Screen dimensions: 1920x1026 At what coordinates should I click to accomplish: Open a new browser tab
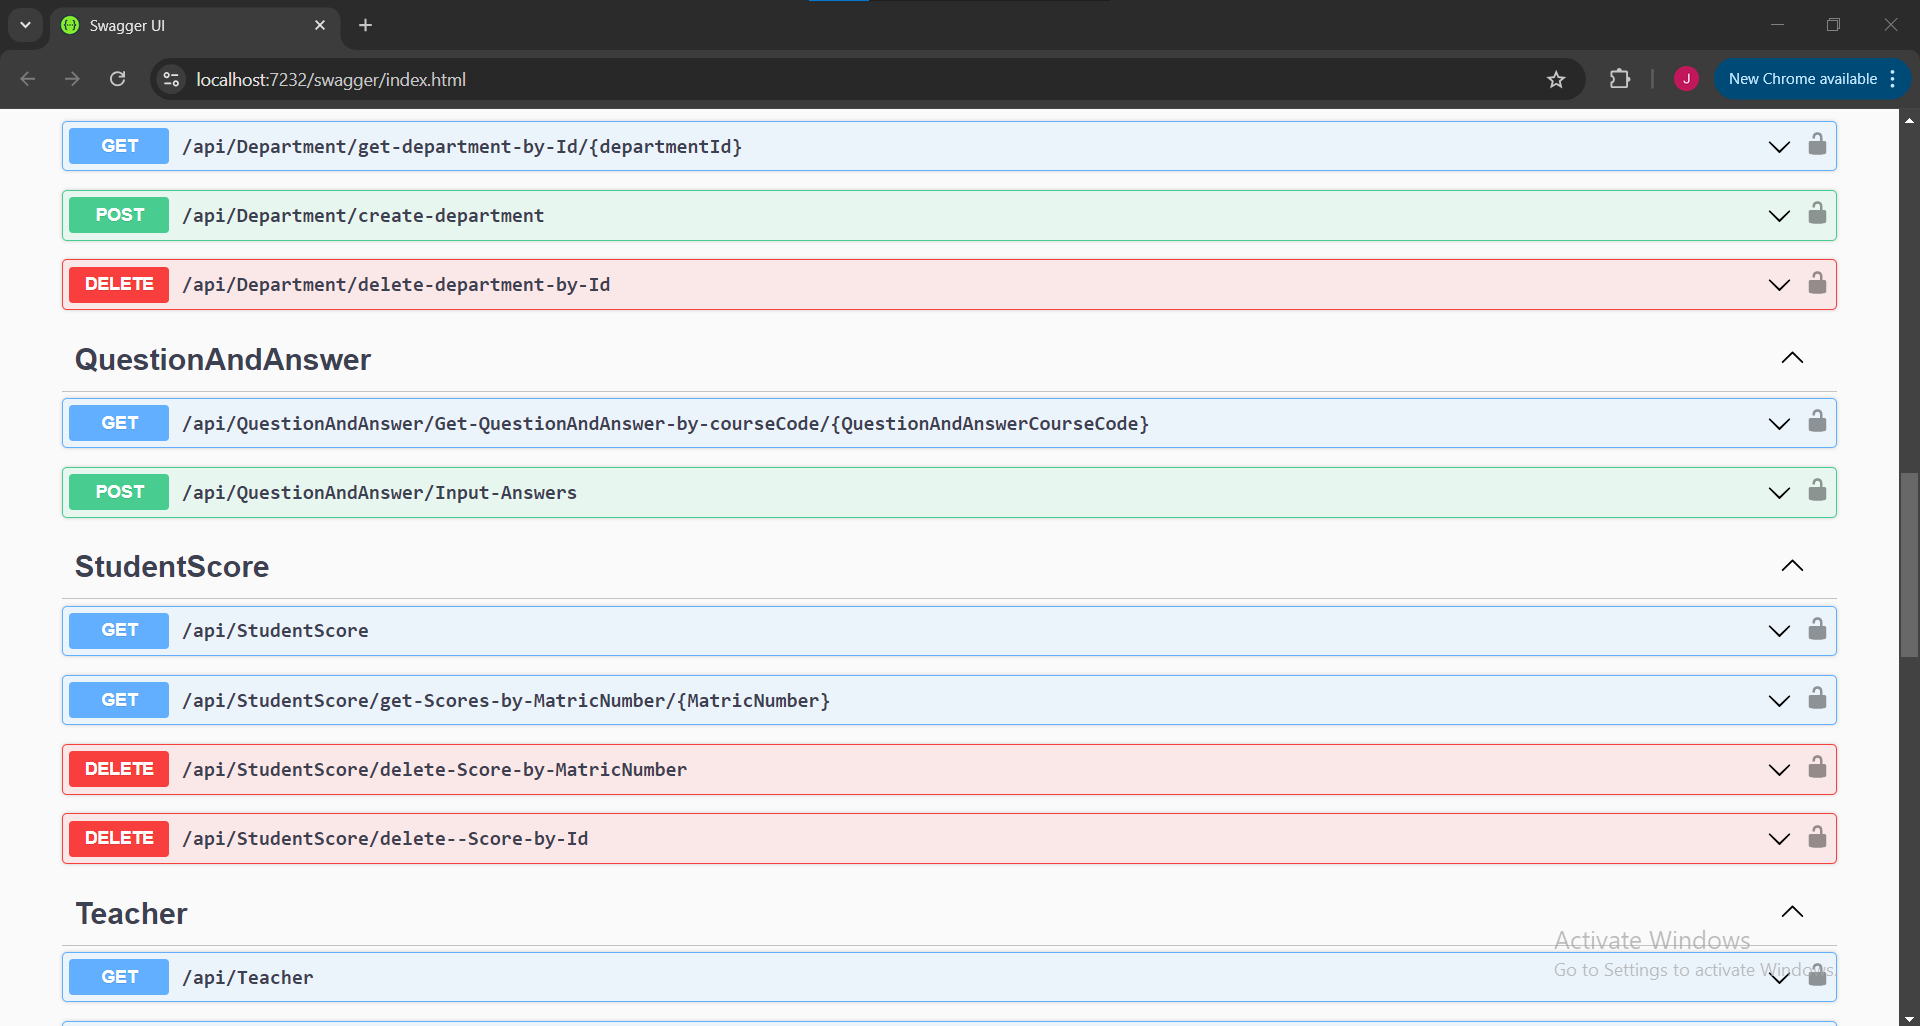(365, 25)
